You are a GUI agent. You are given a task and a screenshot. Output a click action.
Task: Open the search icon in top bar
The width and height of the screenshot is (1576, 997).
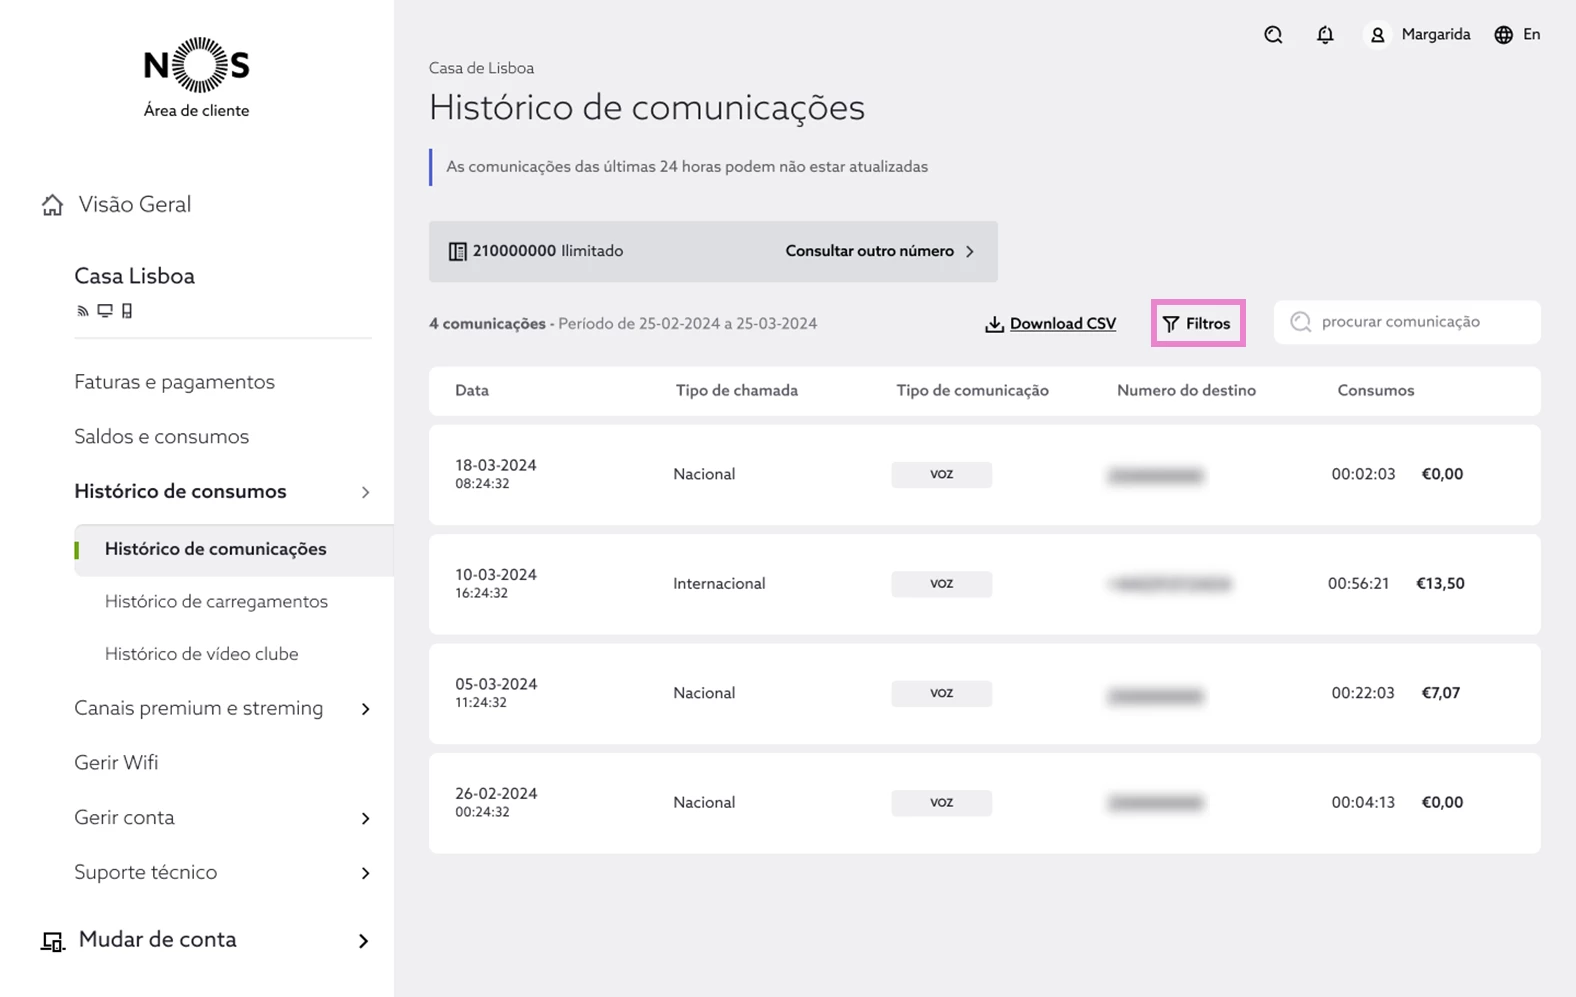1273,35
